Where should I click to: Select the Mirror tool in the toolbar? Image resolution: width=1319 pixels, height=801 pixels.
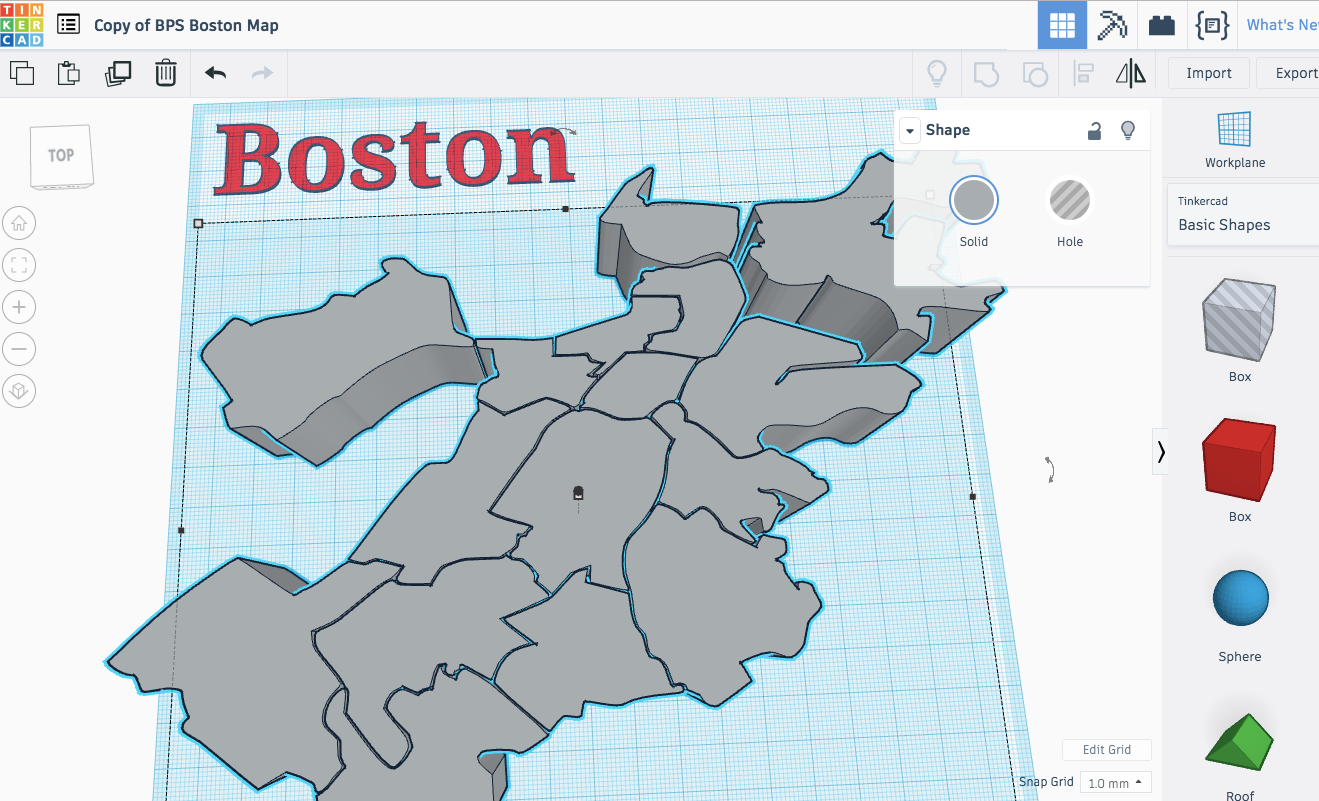click(1131, 73)
